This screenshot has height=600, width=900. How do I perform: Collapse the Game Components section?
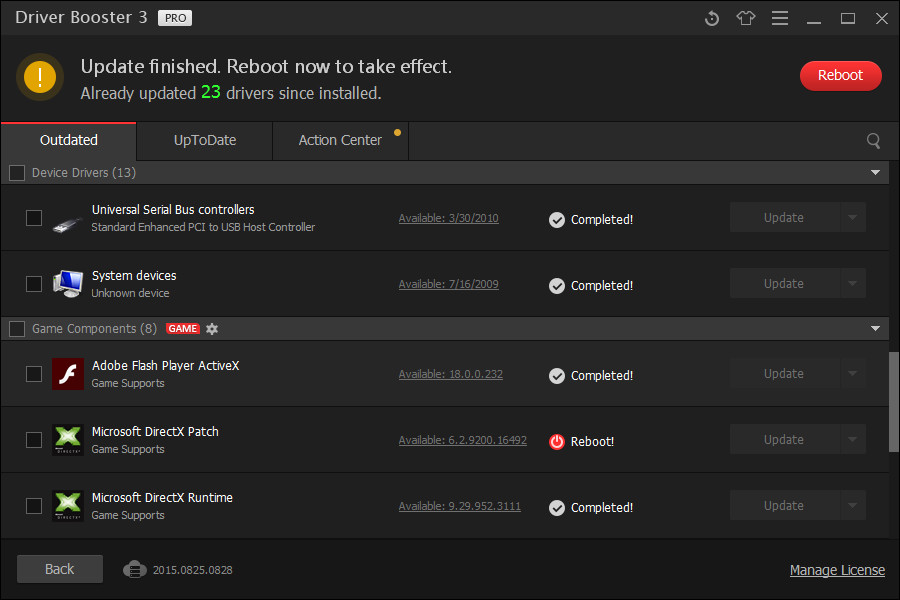(x=875, y=328)
